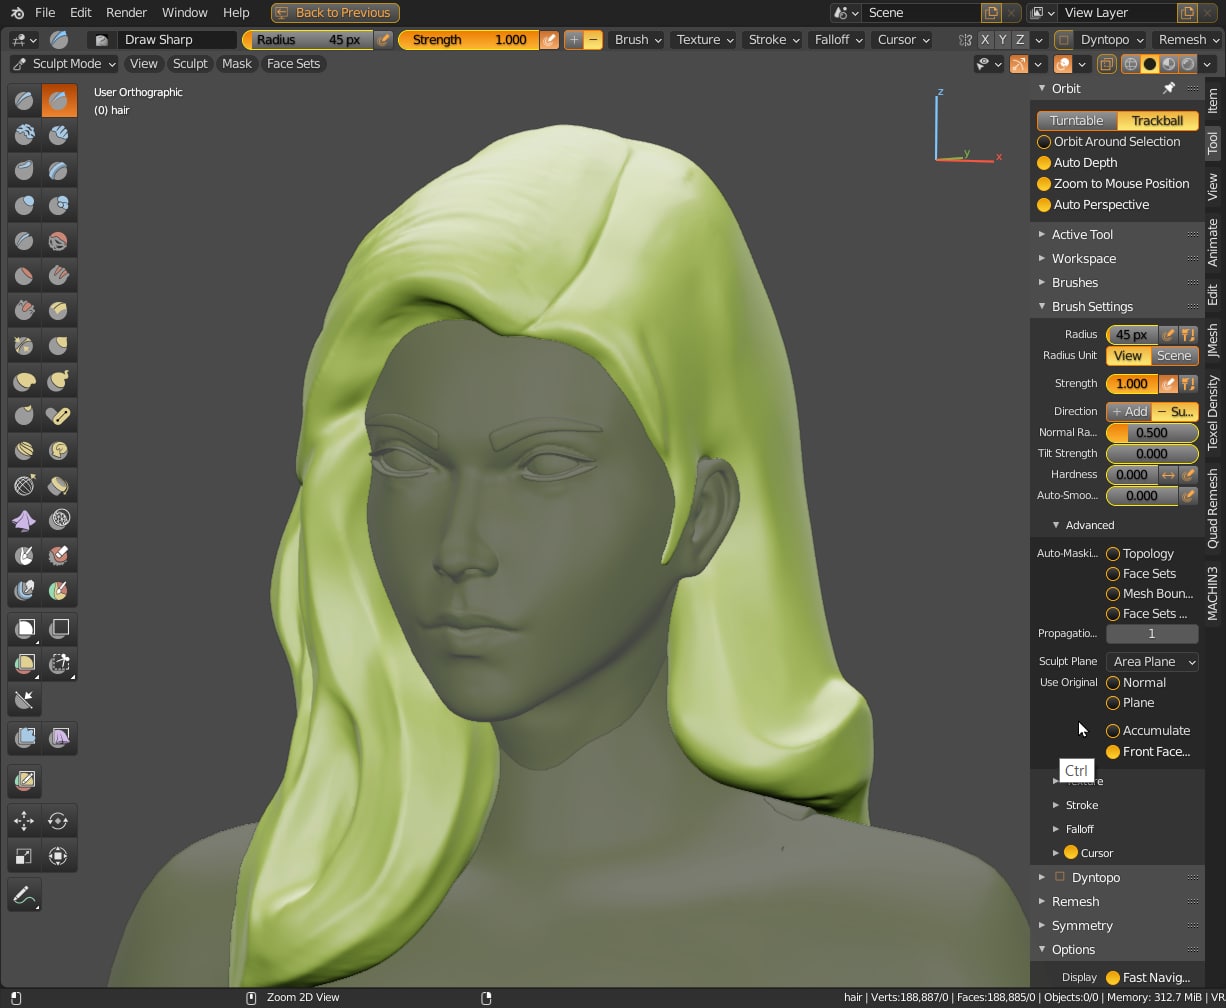Open the Sculpt Mode dropdown

tap(64, 64)
